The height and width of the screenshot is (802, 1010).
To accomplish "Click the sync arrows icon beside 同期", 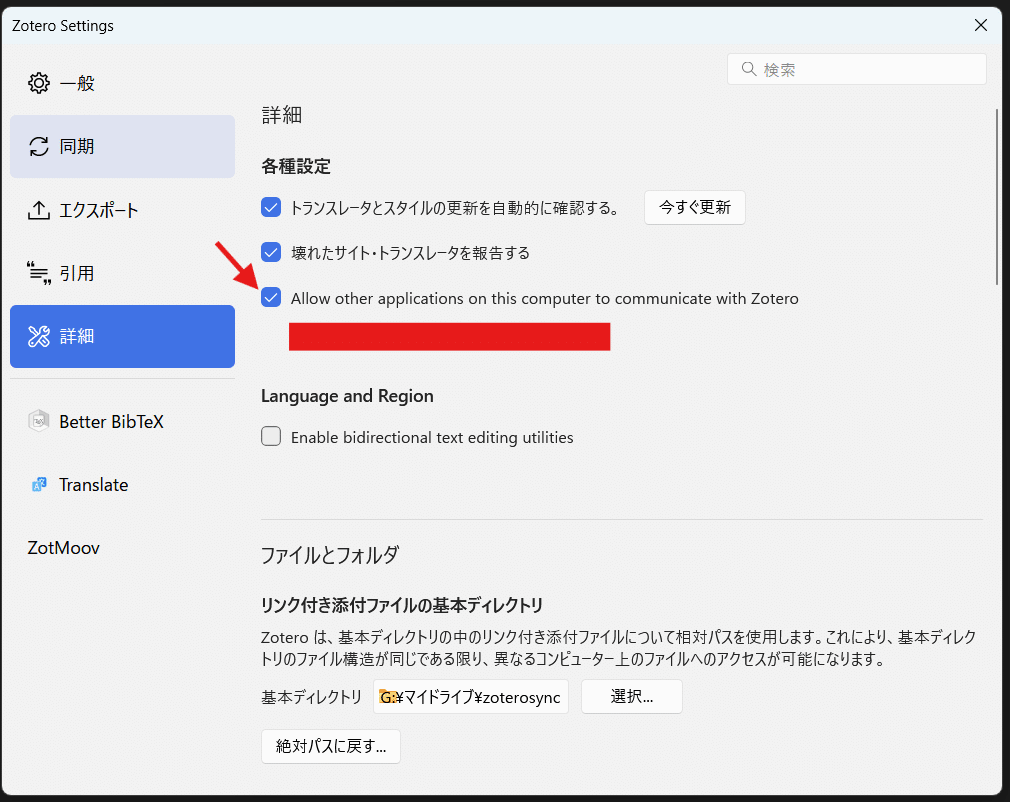I will click(x=39, y=146).
